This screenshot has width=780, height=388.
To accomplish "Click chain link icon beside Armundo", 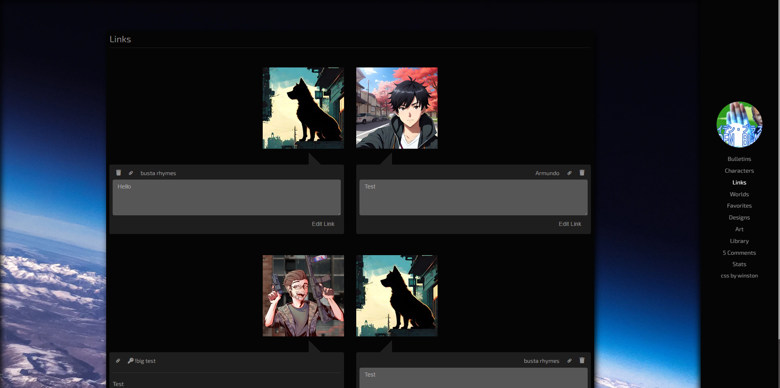I will pyautogui.click(x=570, y=173).
